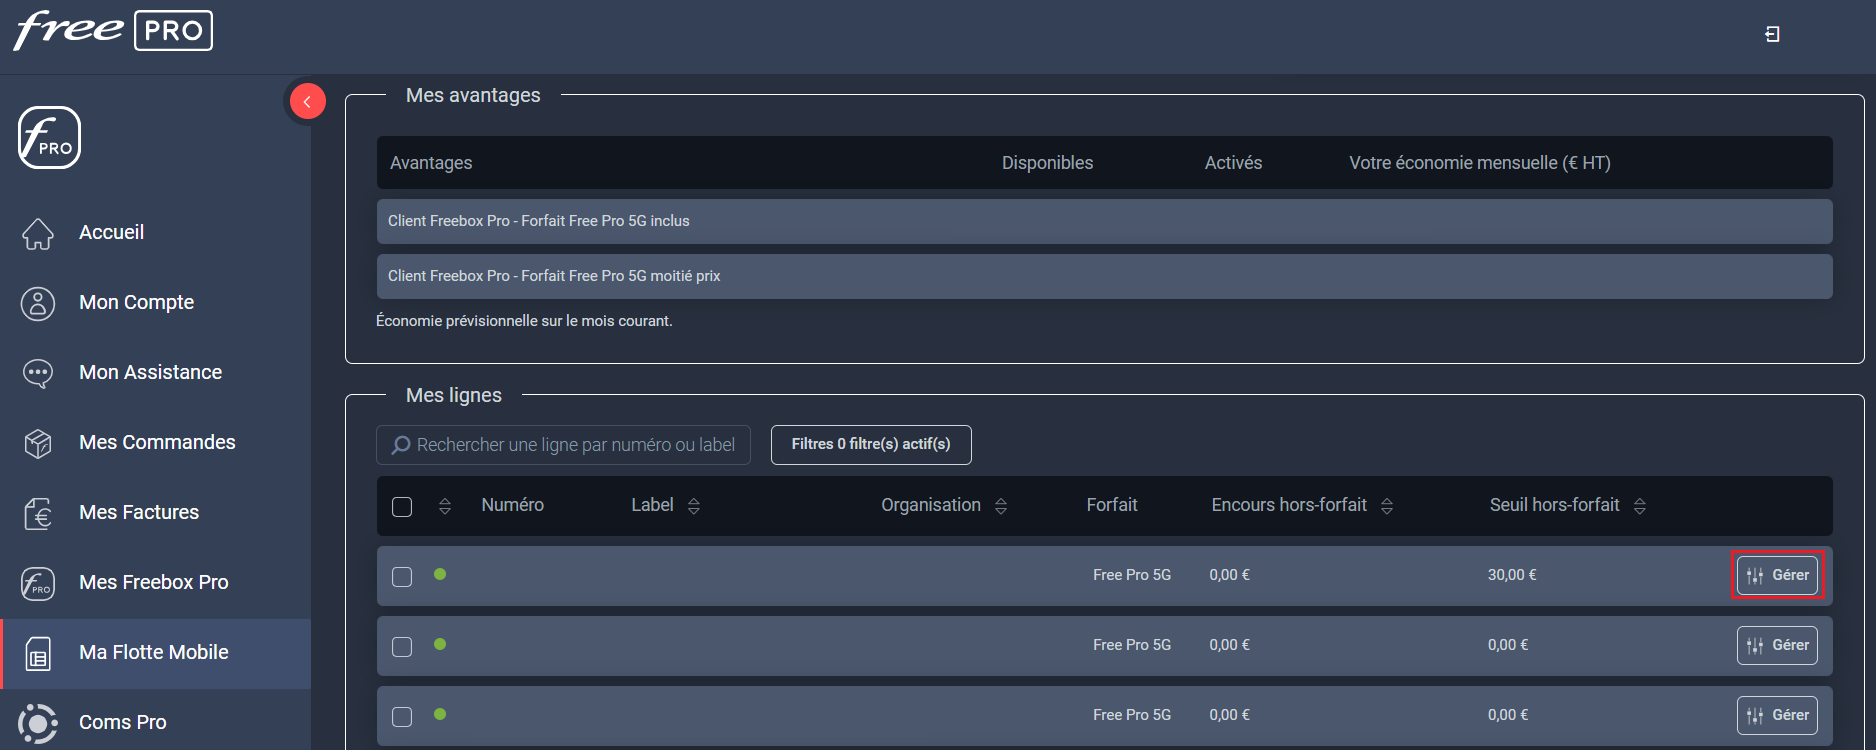Sort by Seuil hors-forfait column arrows
Image resolution: width=1876 pixels, height=750 pixels.
(1640, 506)
